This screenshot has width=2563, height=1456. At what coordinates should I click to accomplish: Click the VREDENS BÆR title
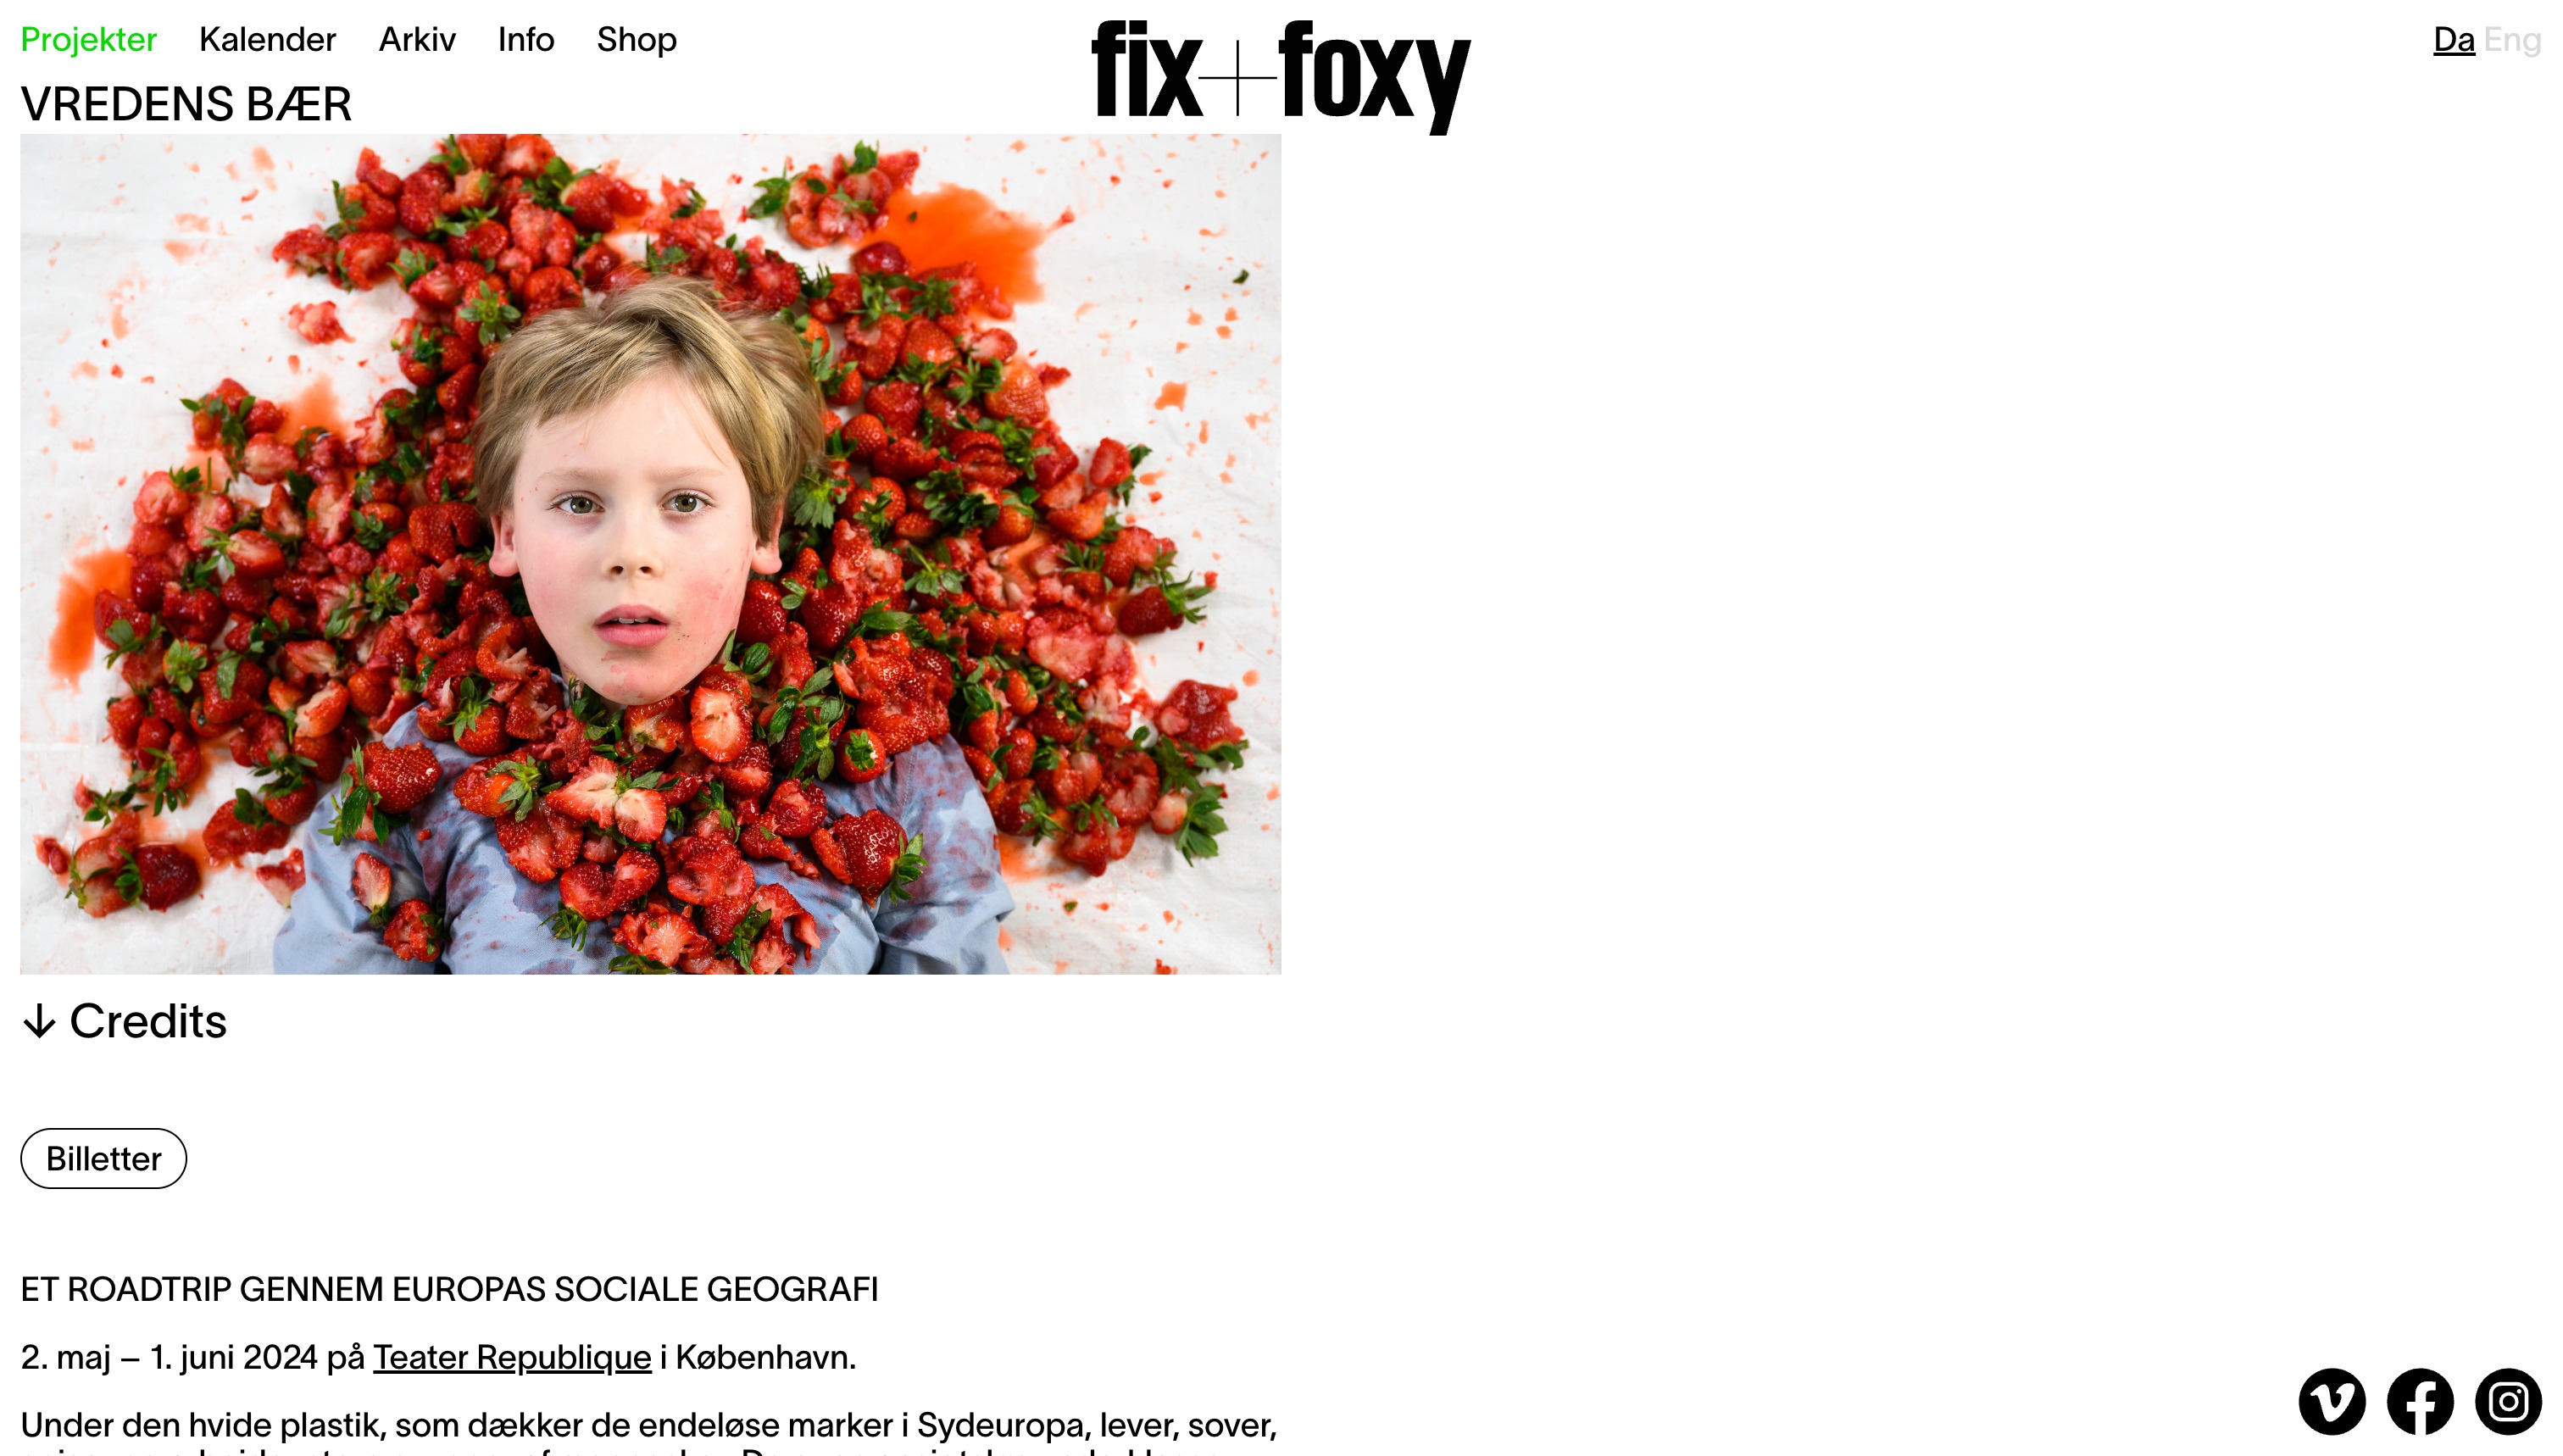186,104
